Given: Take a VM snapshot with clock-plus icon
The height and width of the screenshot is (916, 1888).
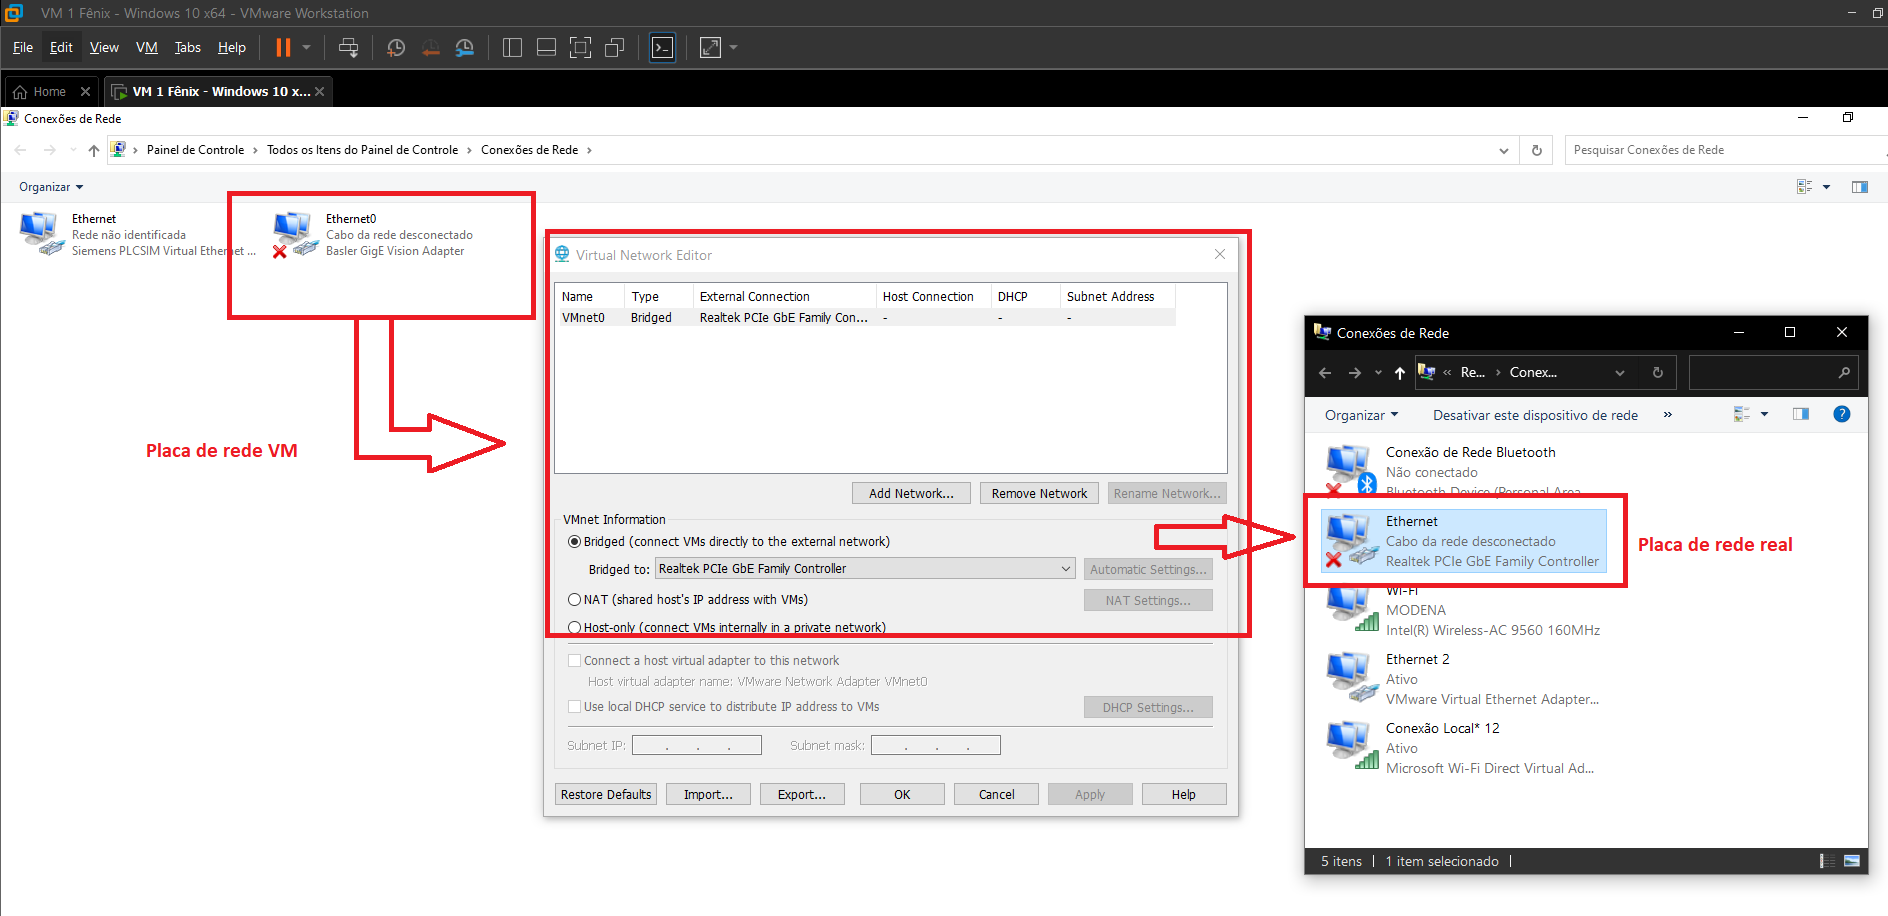Looking at the screenshot, I should point(396,47).
